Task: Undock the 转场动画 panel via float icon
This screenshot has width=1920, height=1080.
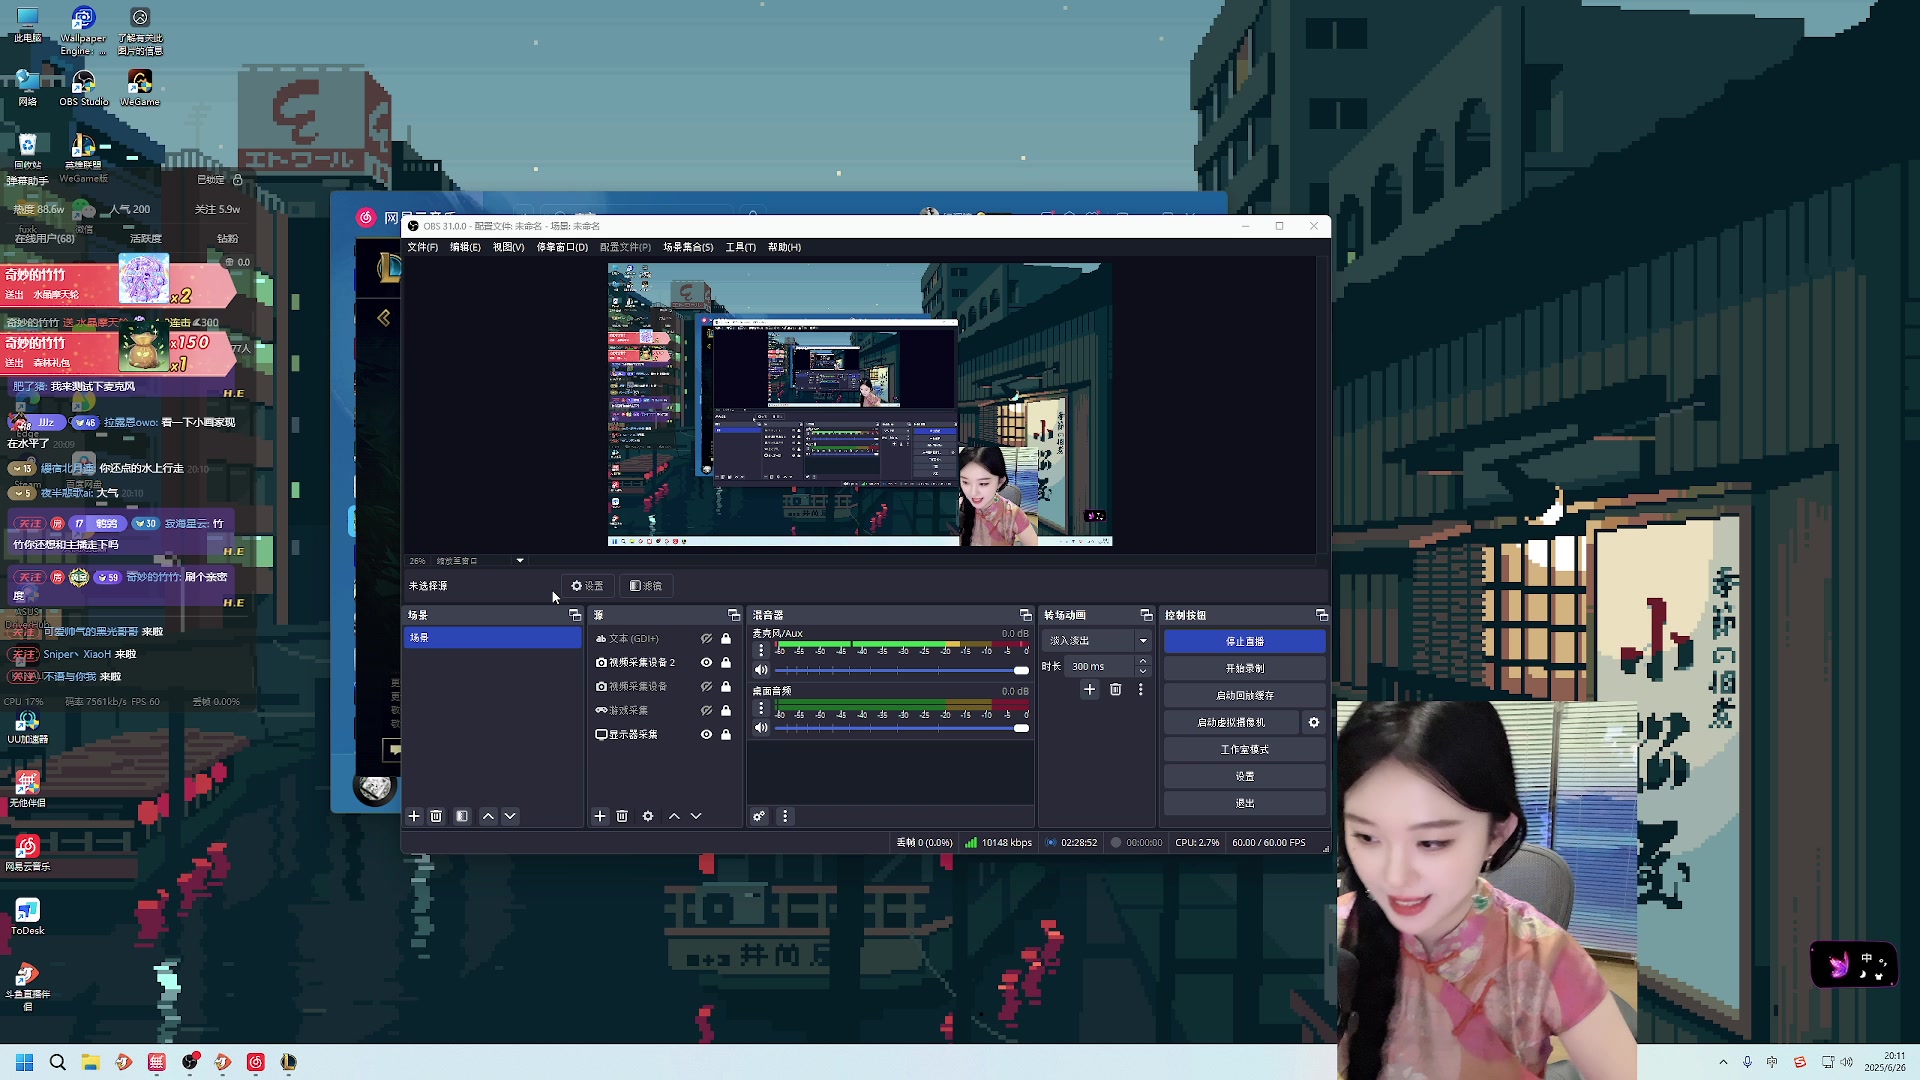Action: 1146,615
